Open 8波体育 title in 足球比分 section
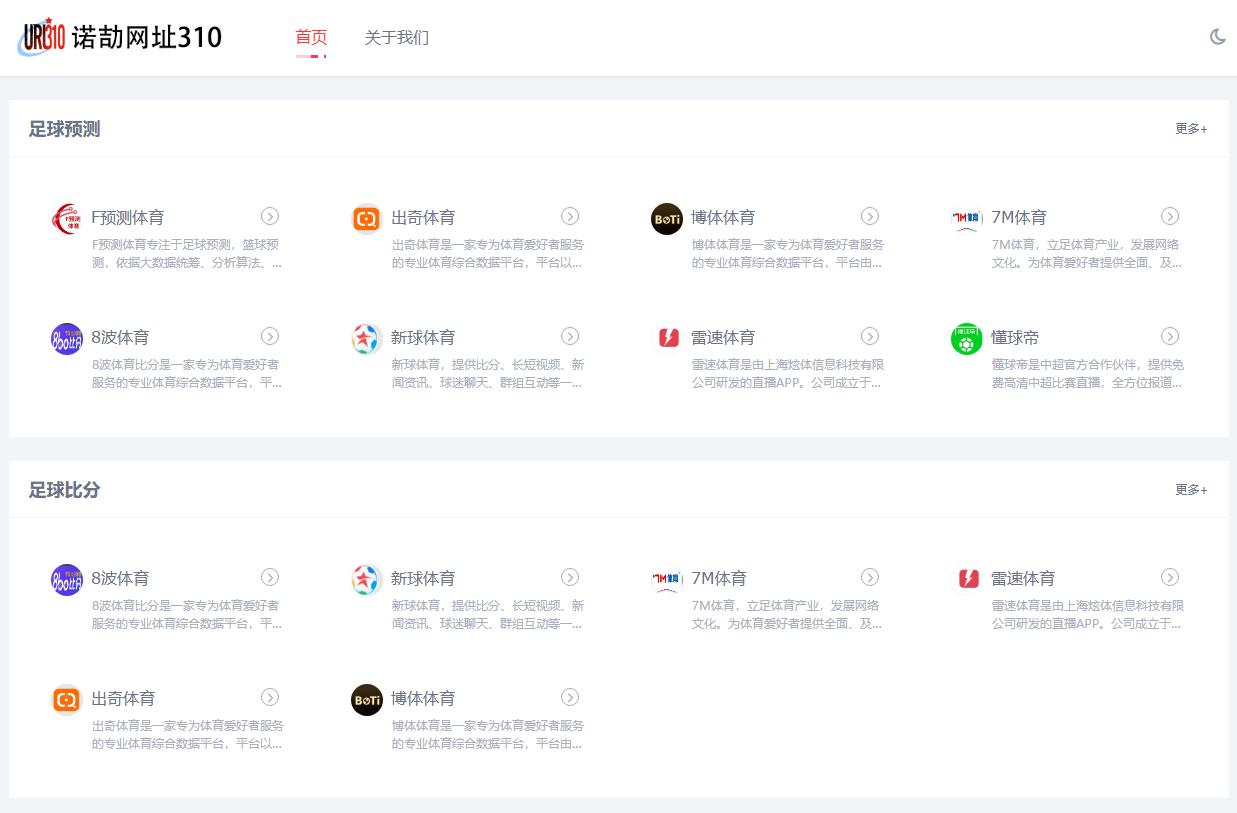Screen dimensions: 1237x813 [x=121, y=578]
